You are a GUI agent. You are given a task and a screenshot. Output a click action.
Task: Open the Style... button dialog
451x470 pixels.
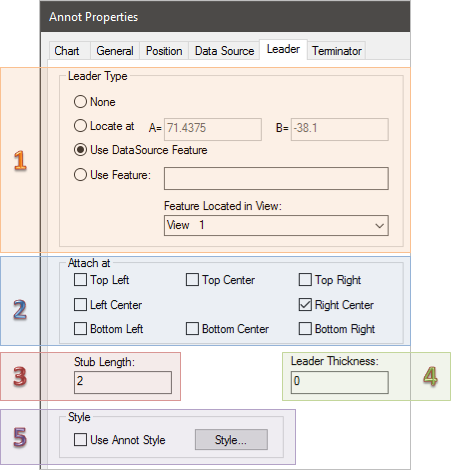point(231,440)
